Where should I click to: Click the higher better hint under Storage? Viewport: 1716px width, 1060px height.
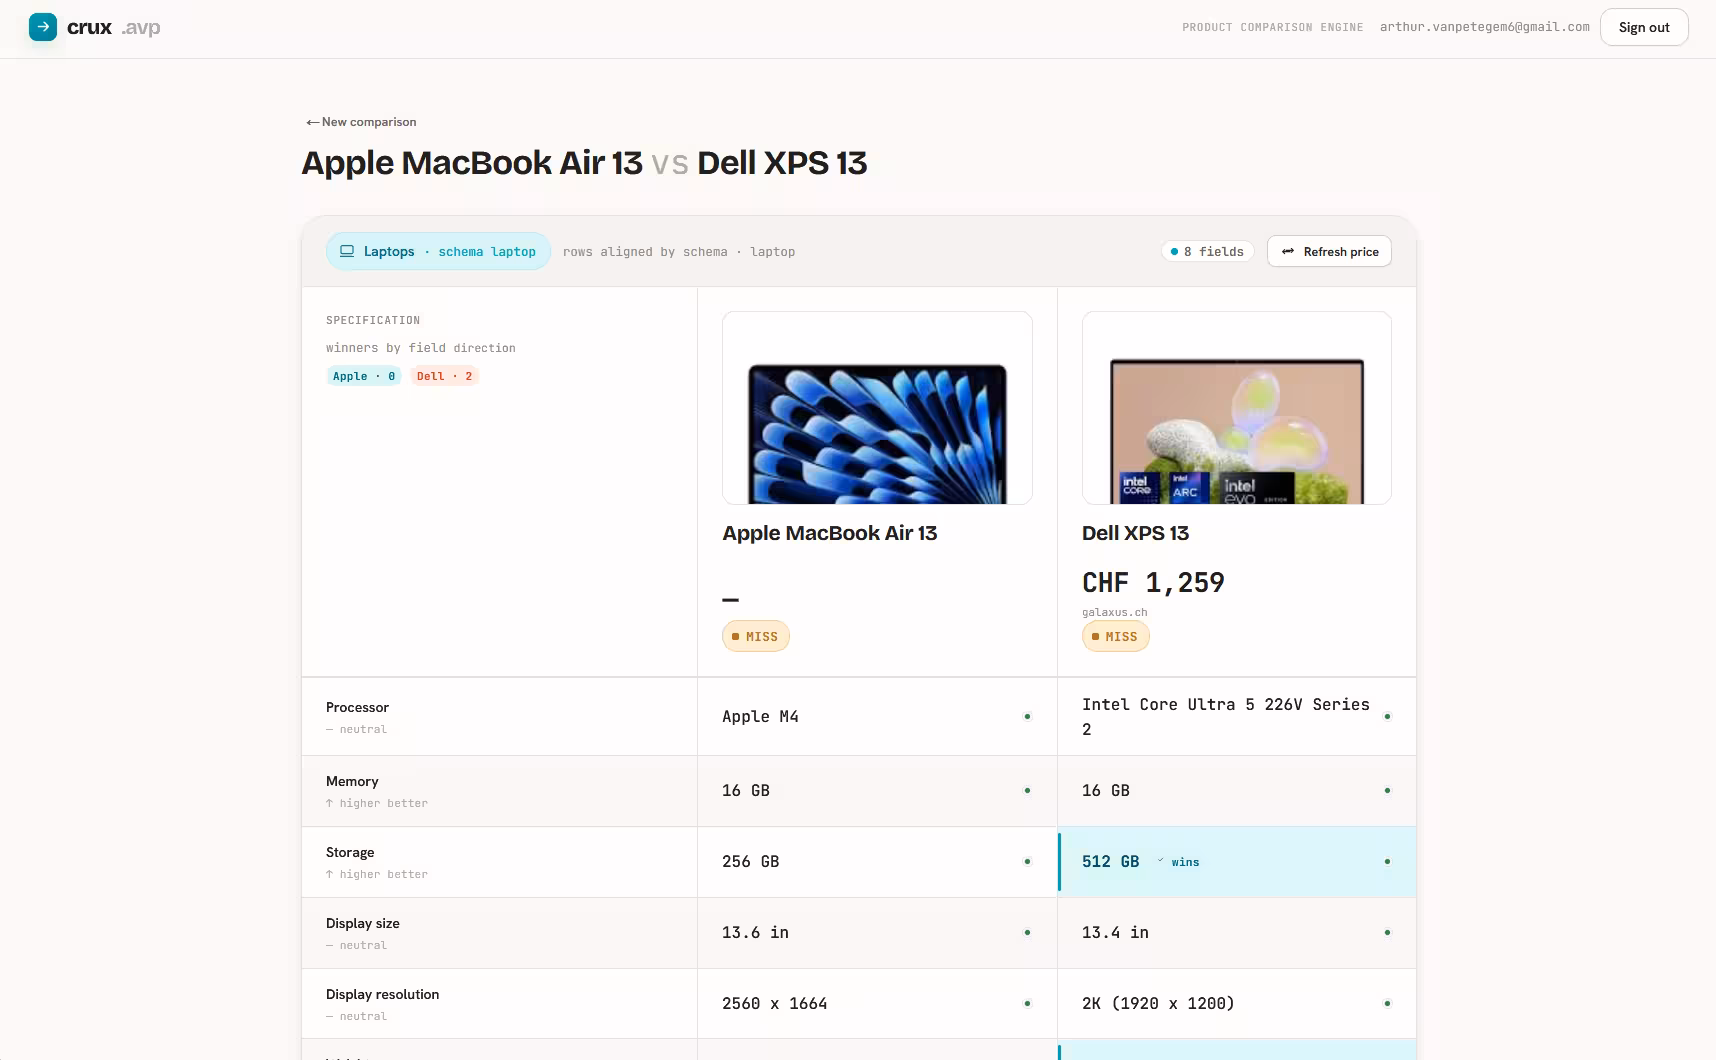click(x=377, y=874)
